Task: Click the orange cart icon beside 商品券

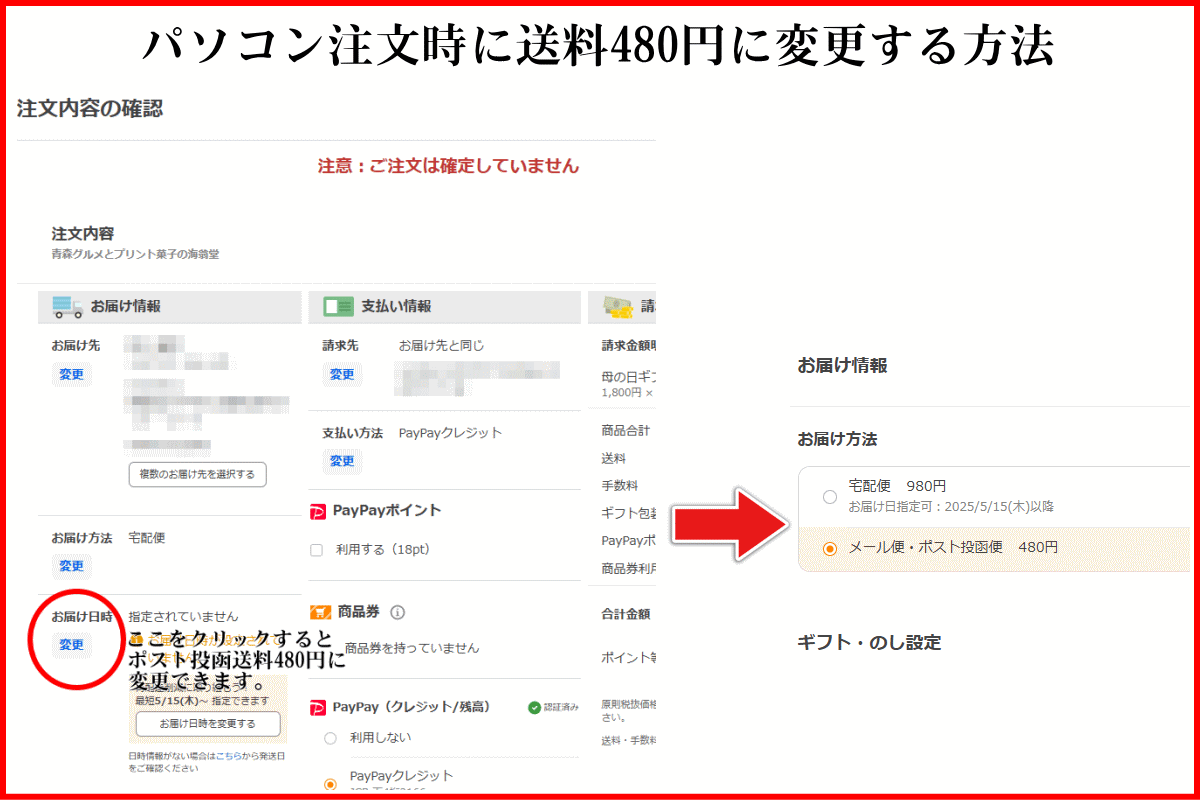Action: [320, 612]
